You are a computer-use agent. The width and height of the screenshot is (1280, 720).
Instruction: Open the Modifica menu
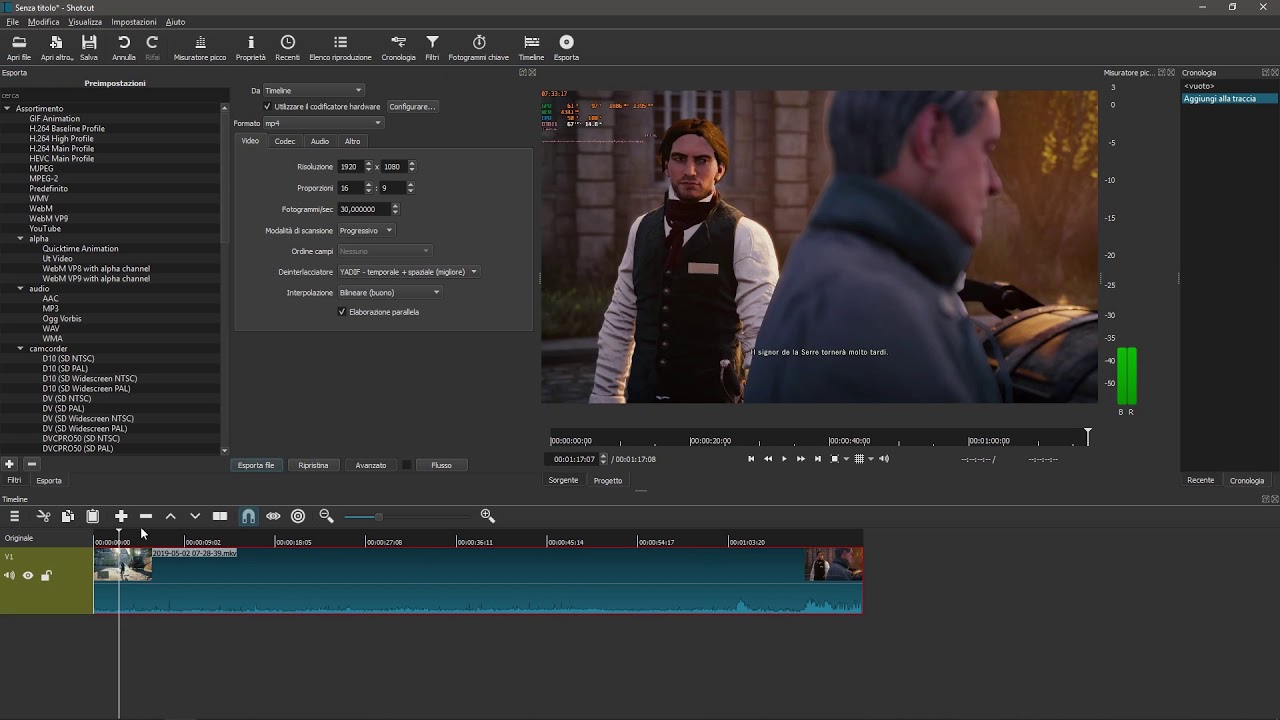pos(43,22)
